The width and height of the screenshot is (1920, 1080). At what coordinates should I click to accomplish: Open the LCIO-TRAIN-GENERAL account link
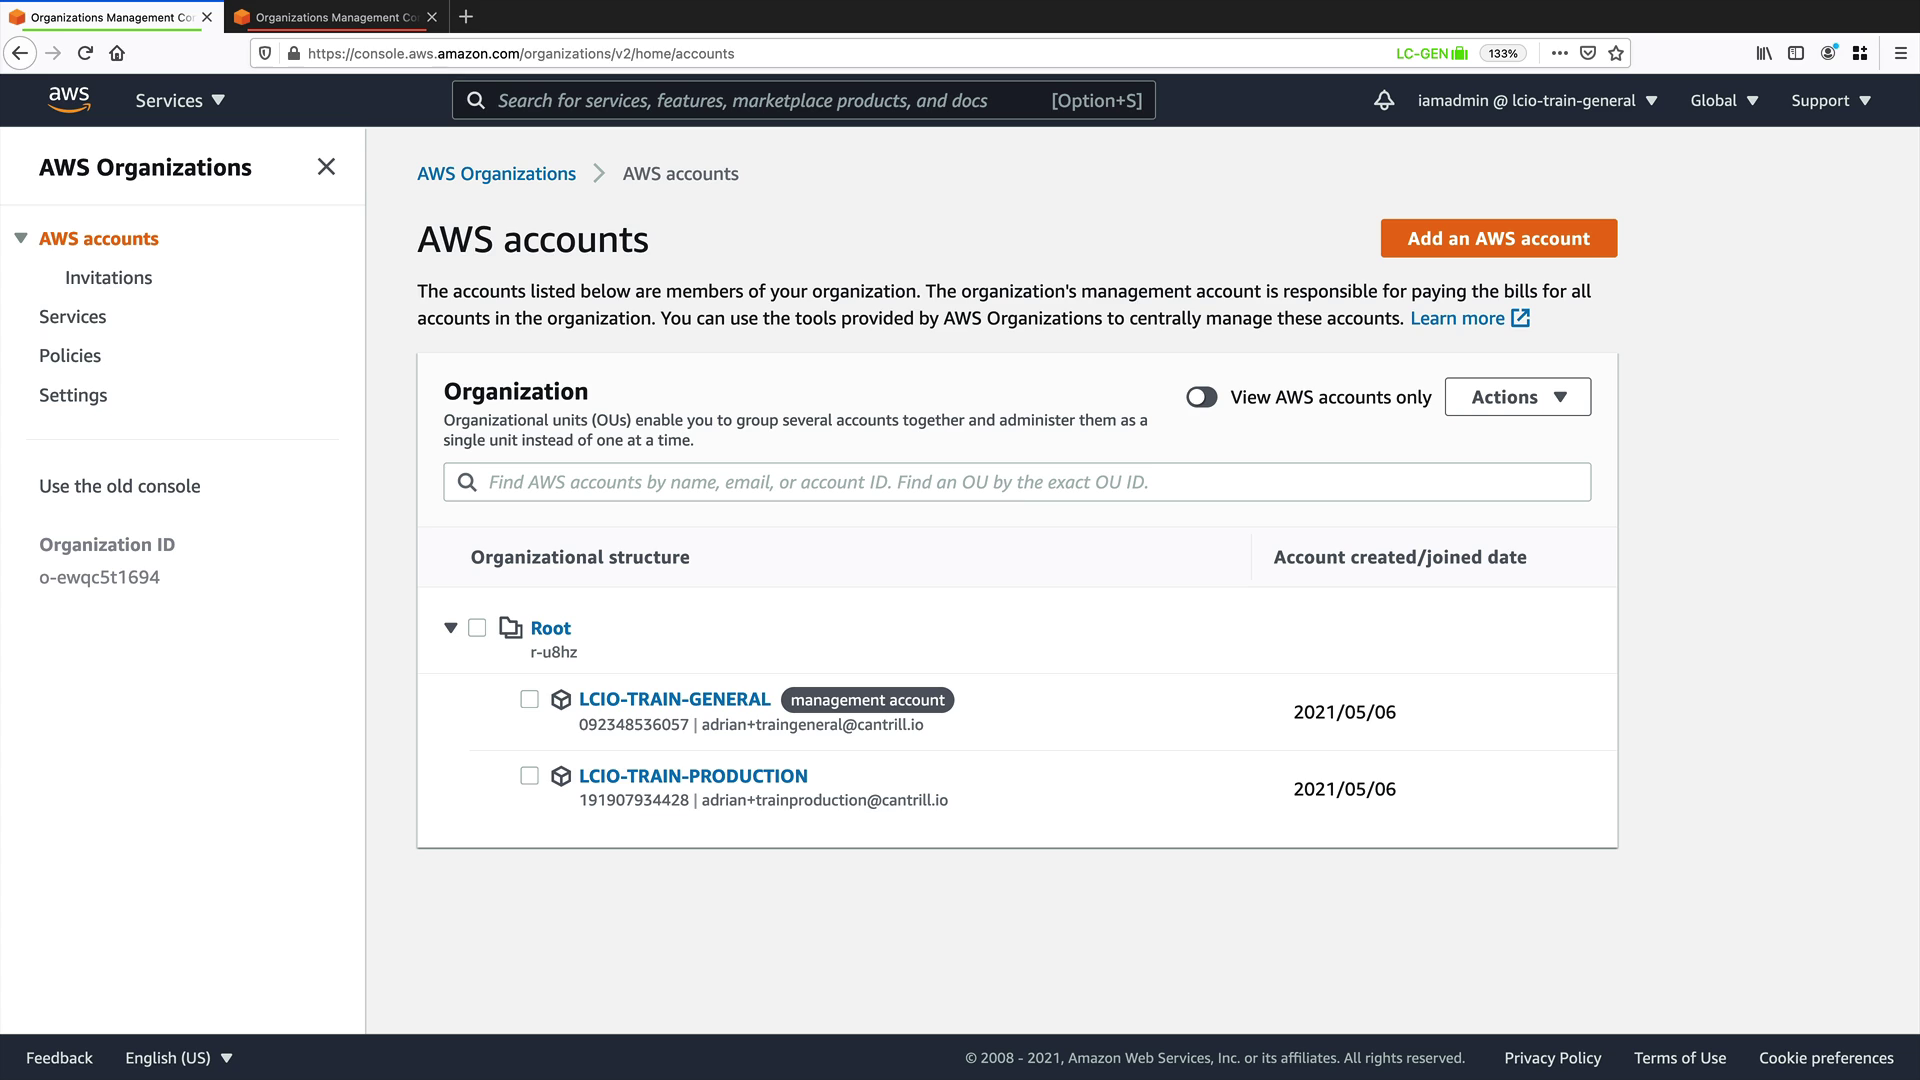click(x=675, y=699)
